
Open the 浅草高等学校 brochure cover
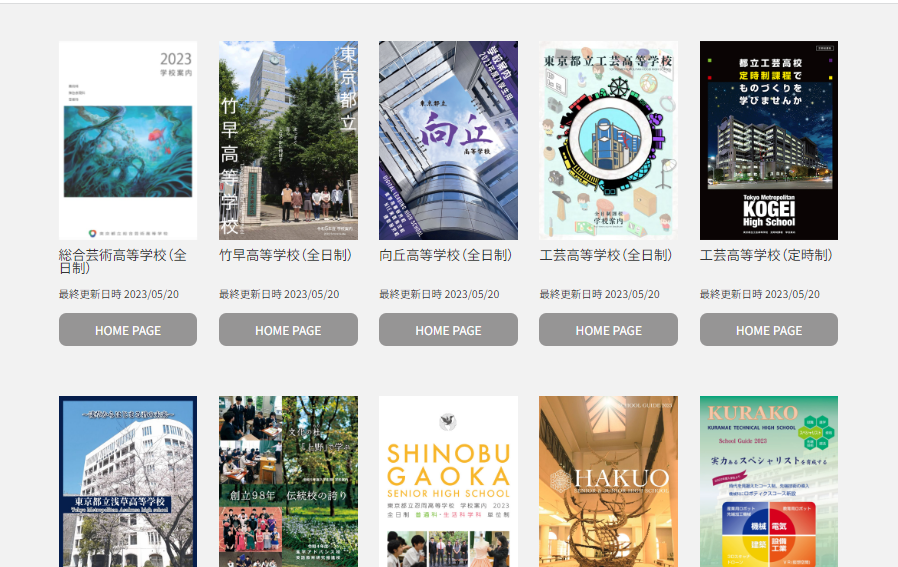[x=128, y=482]
